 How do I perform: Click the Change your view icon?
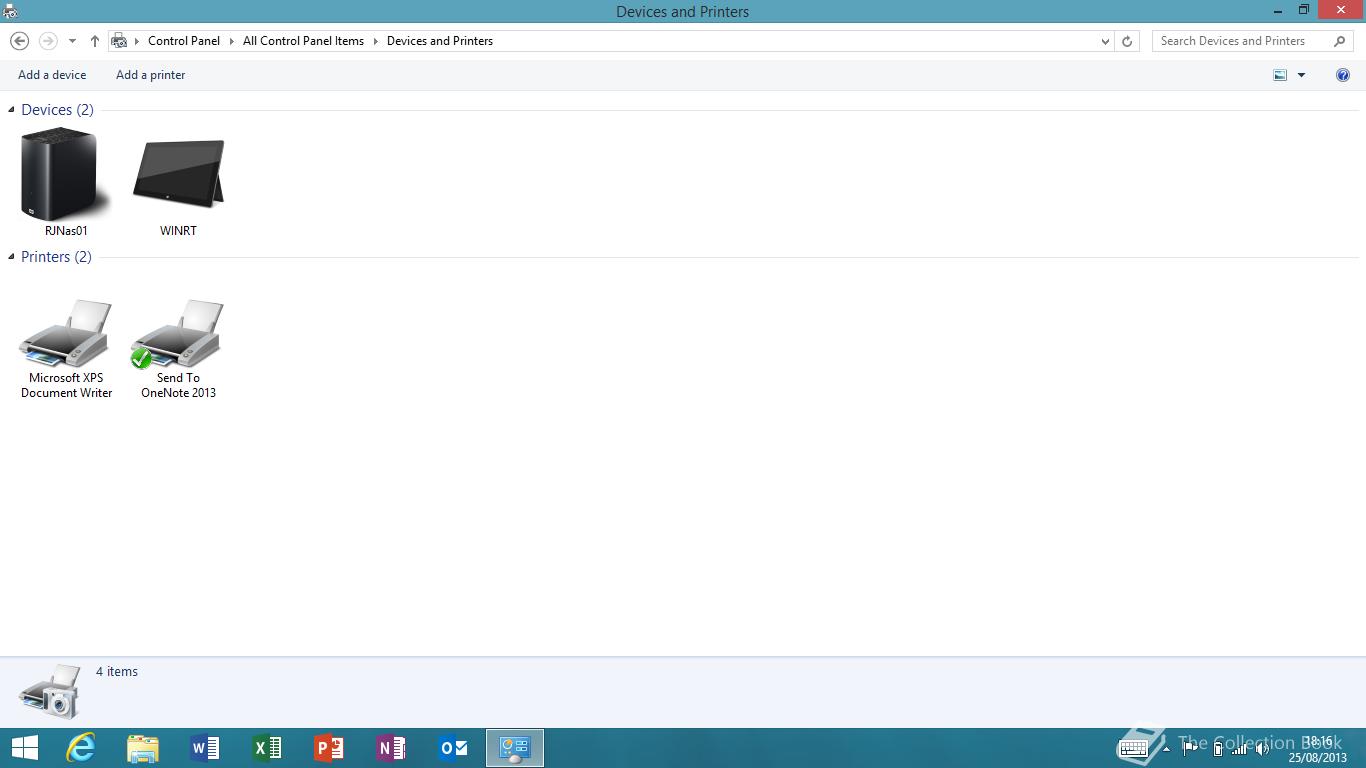pos(1280,75)
